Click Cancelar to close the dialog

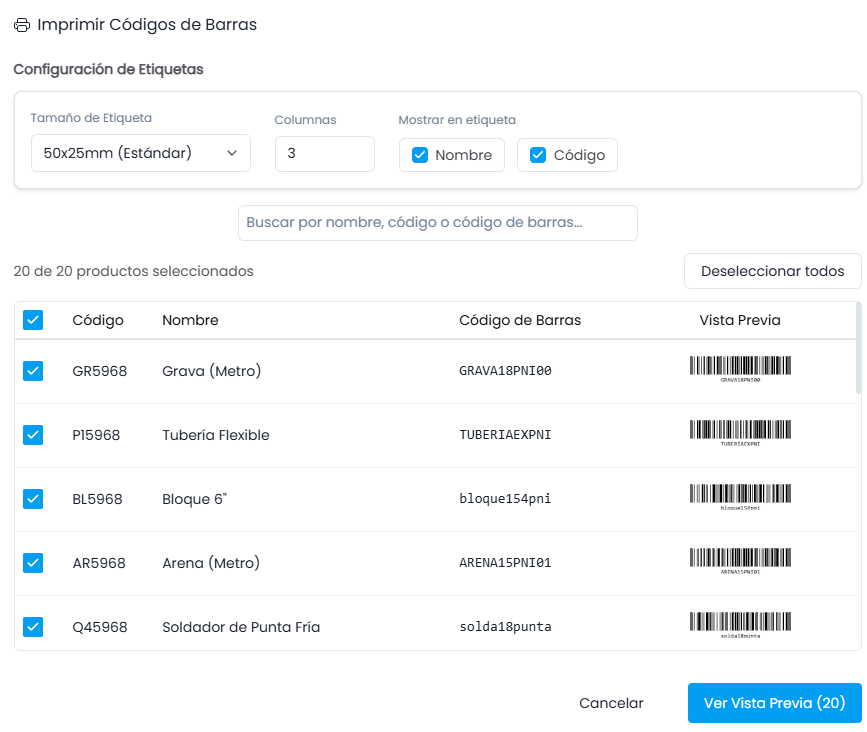[x=611, y=703]
